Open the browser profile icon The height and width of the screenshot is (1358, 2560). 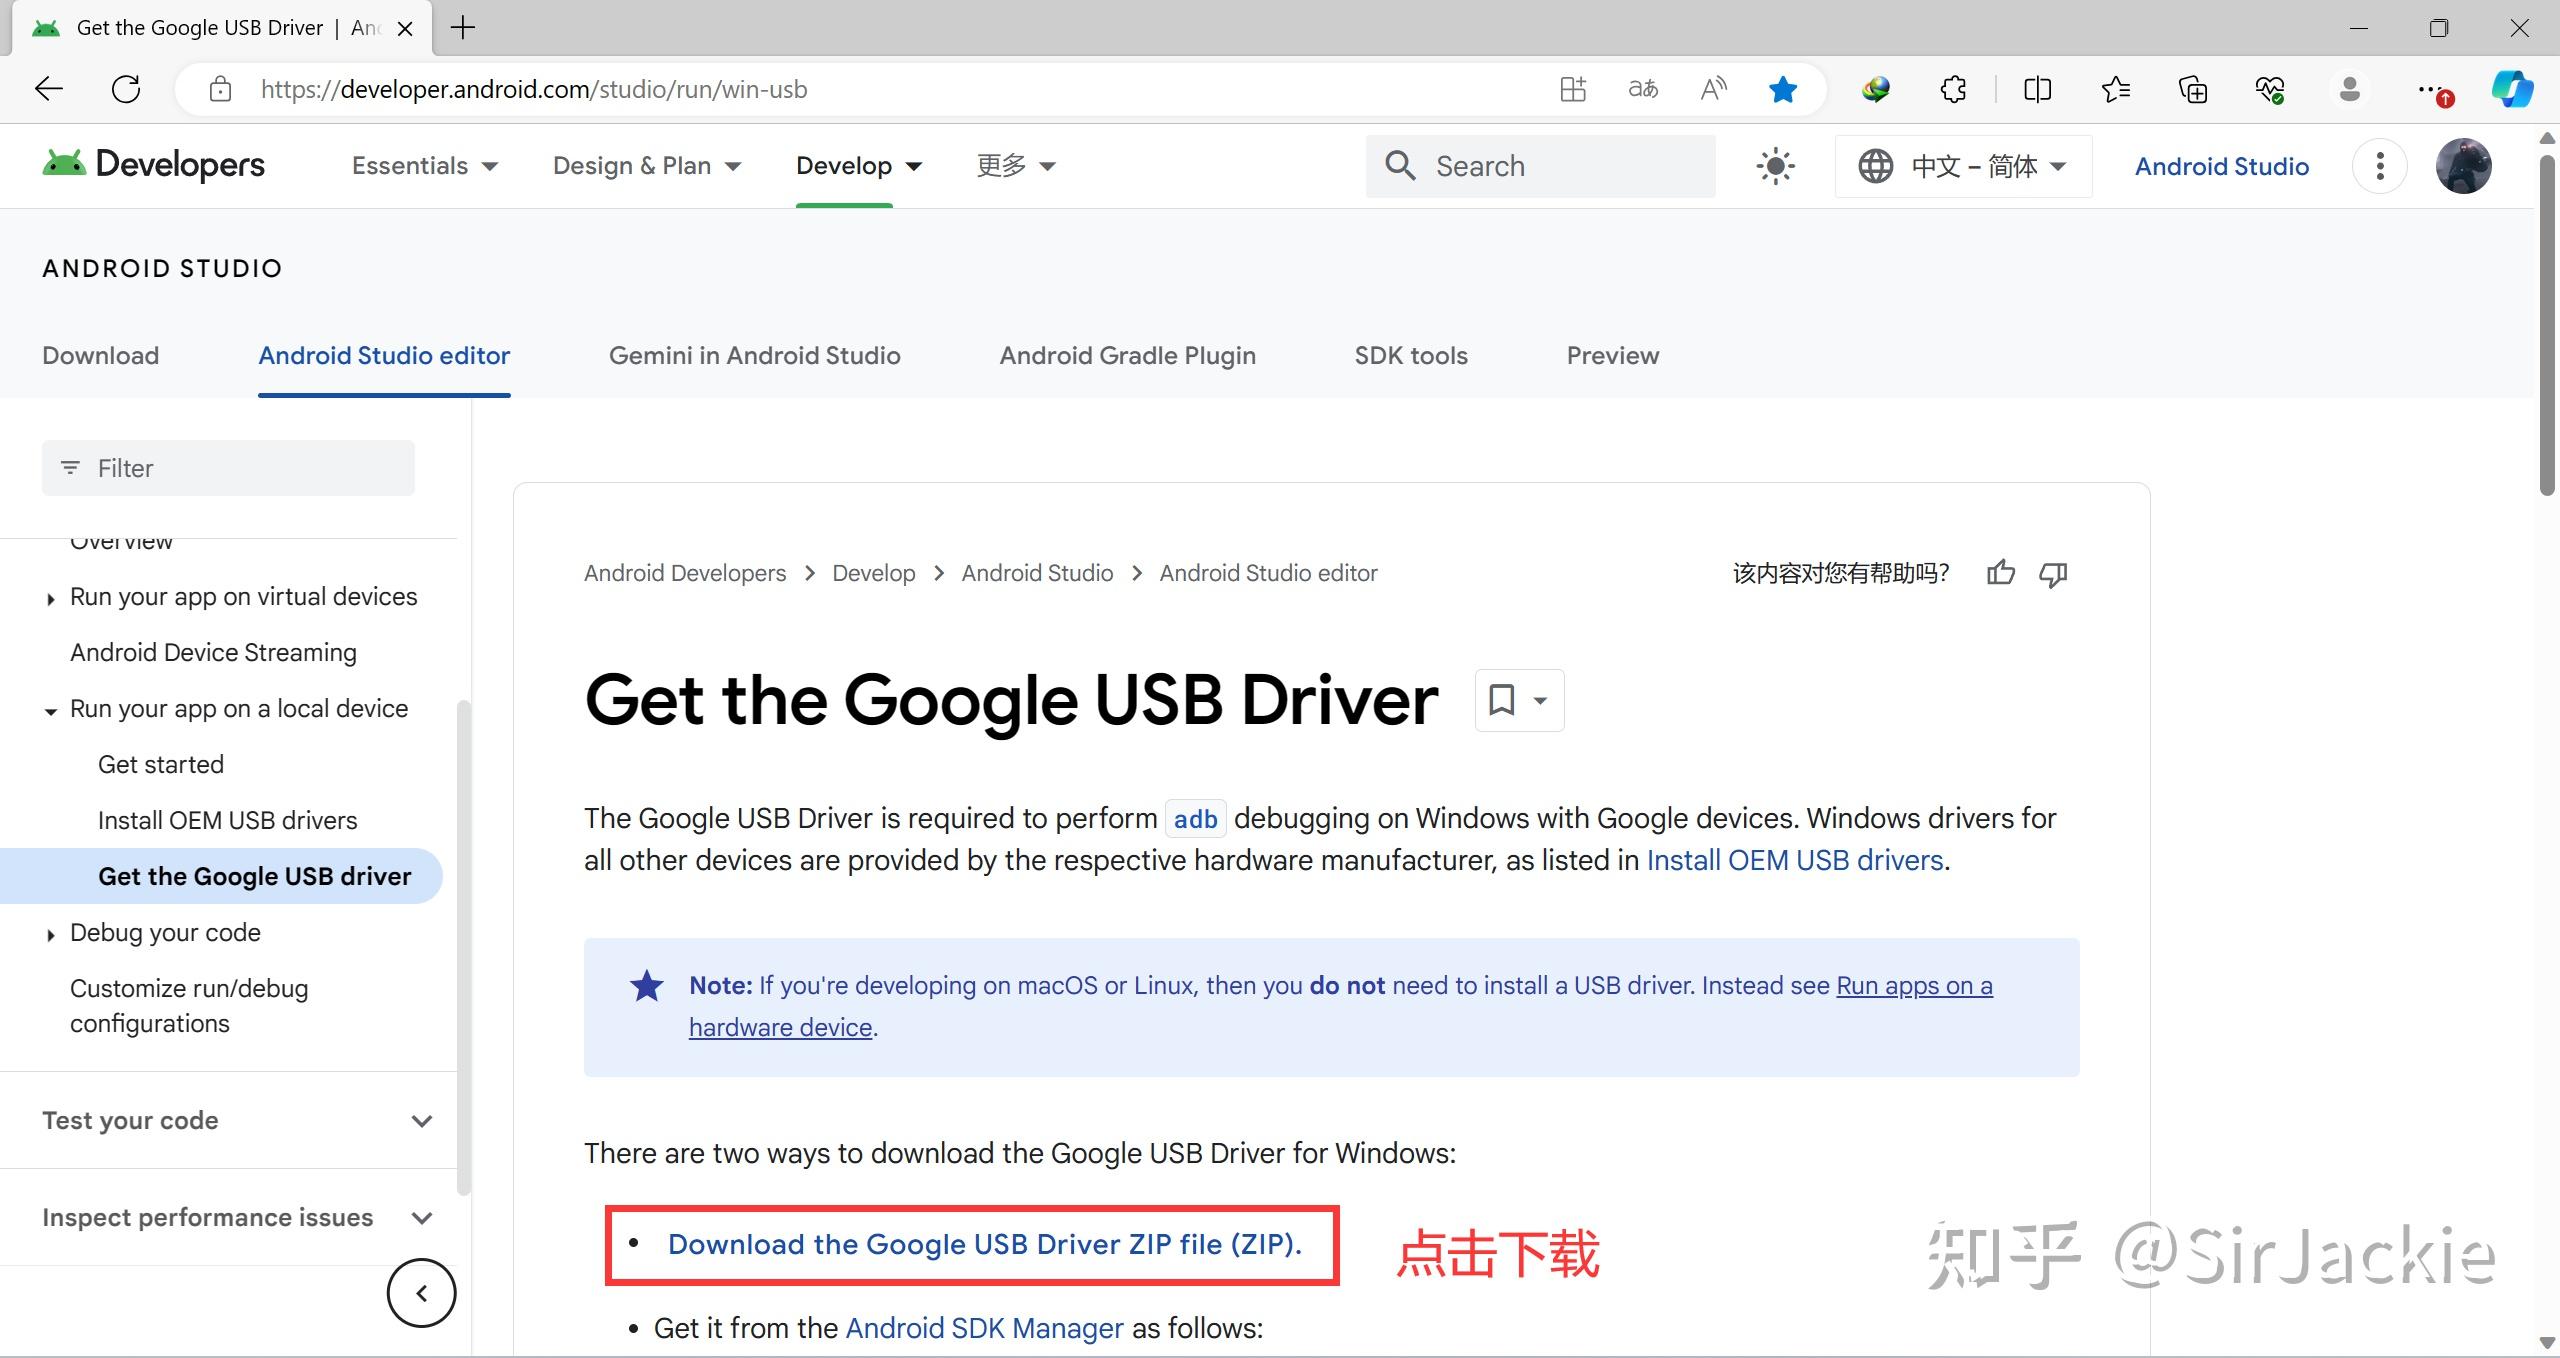coord(2350,89)
